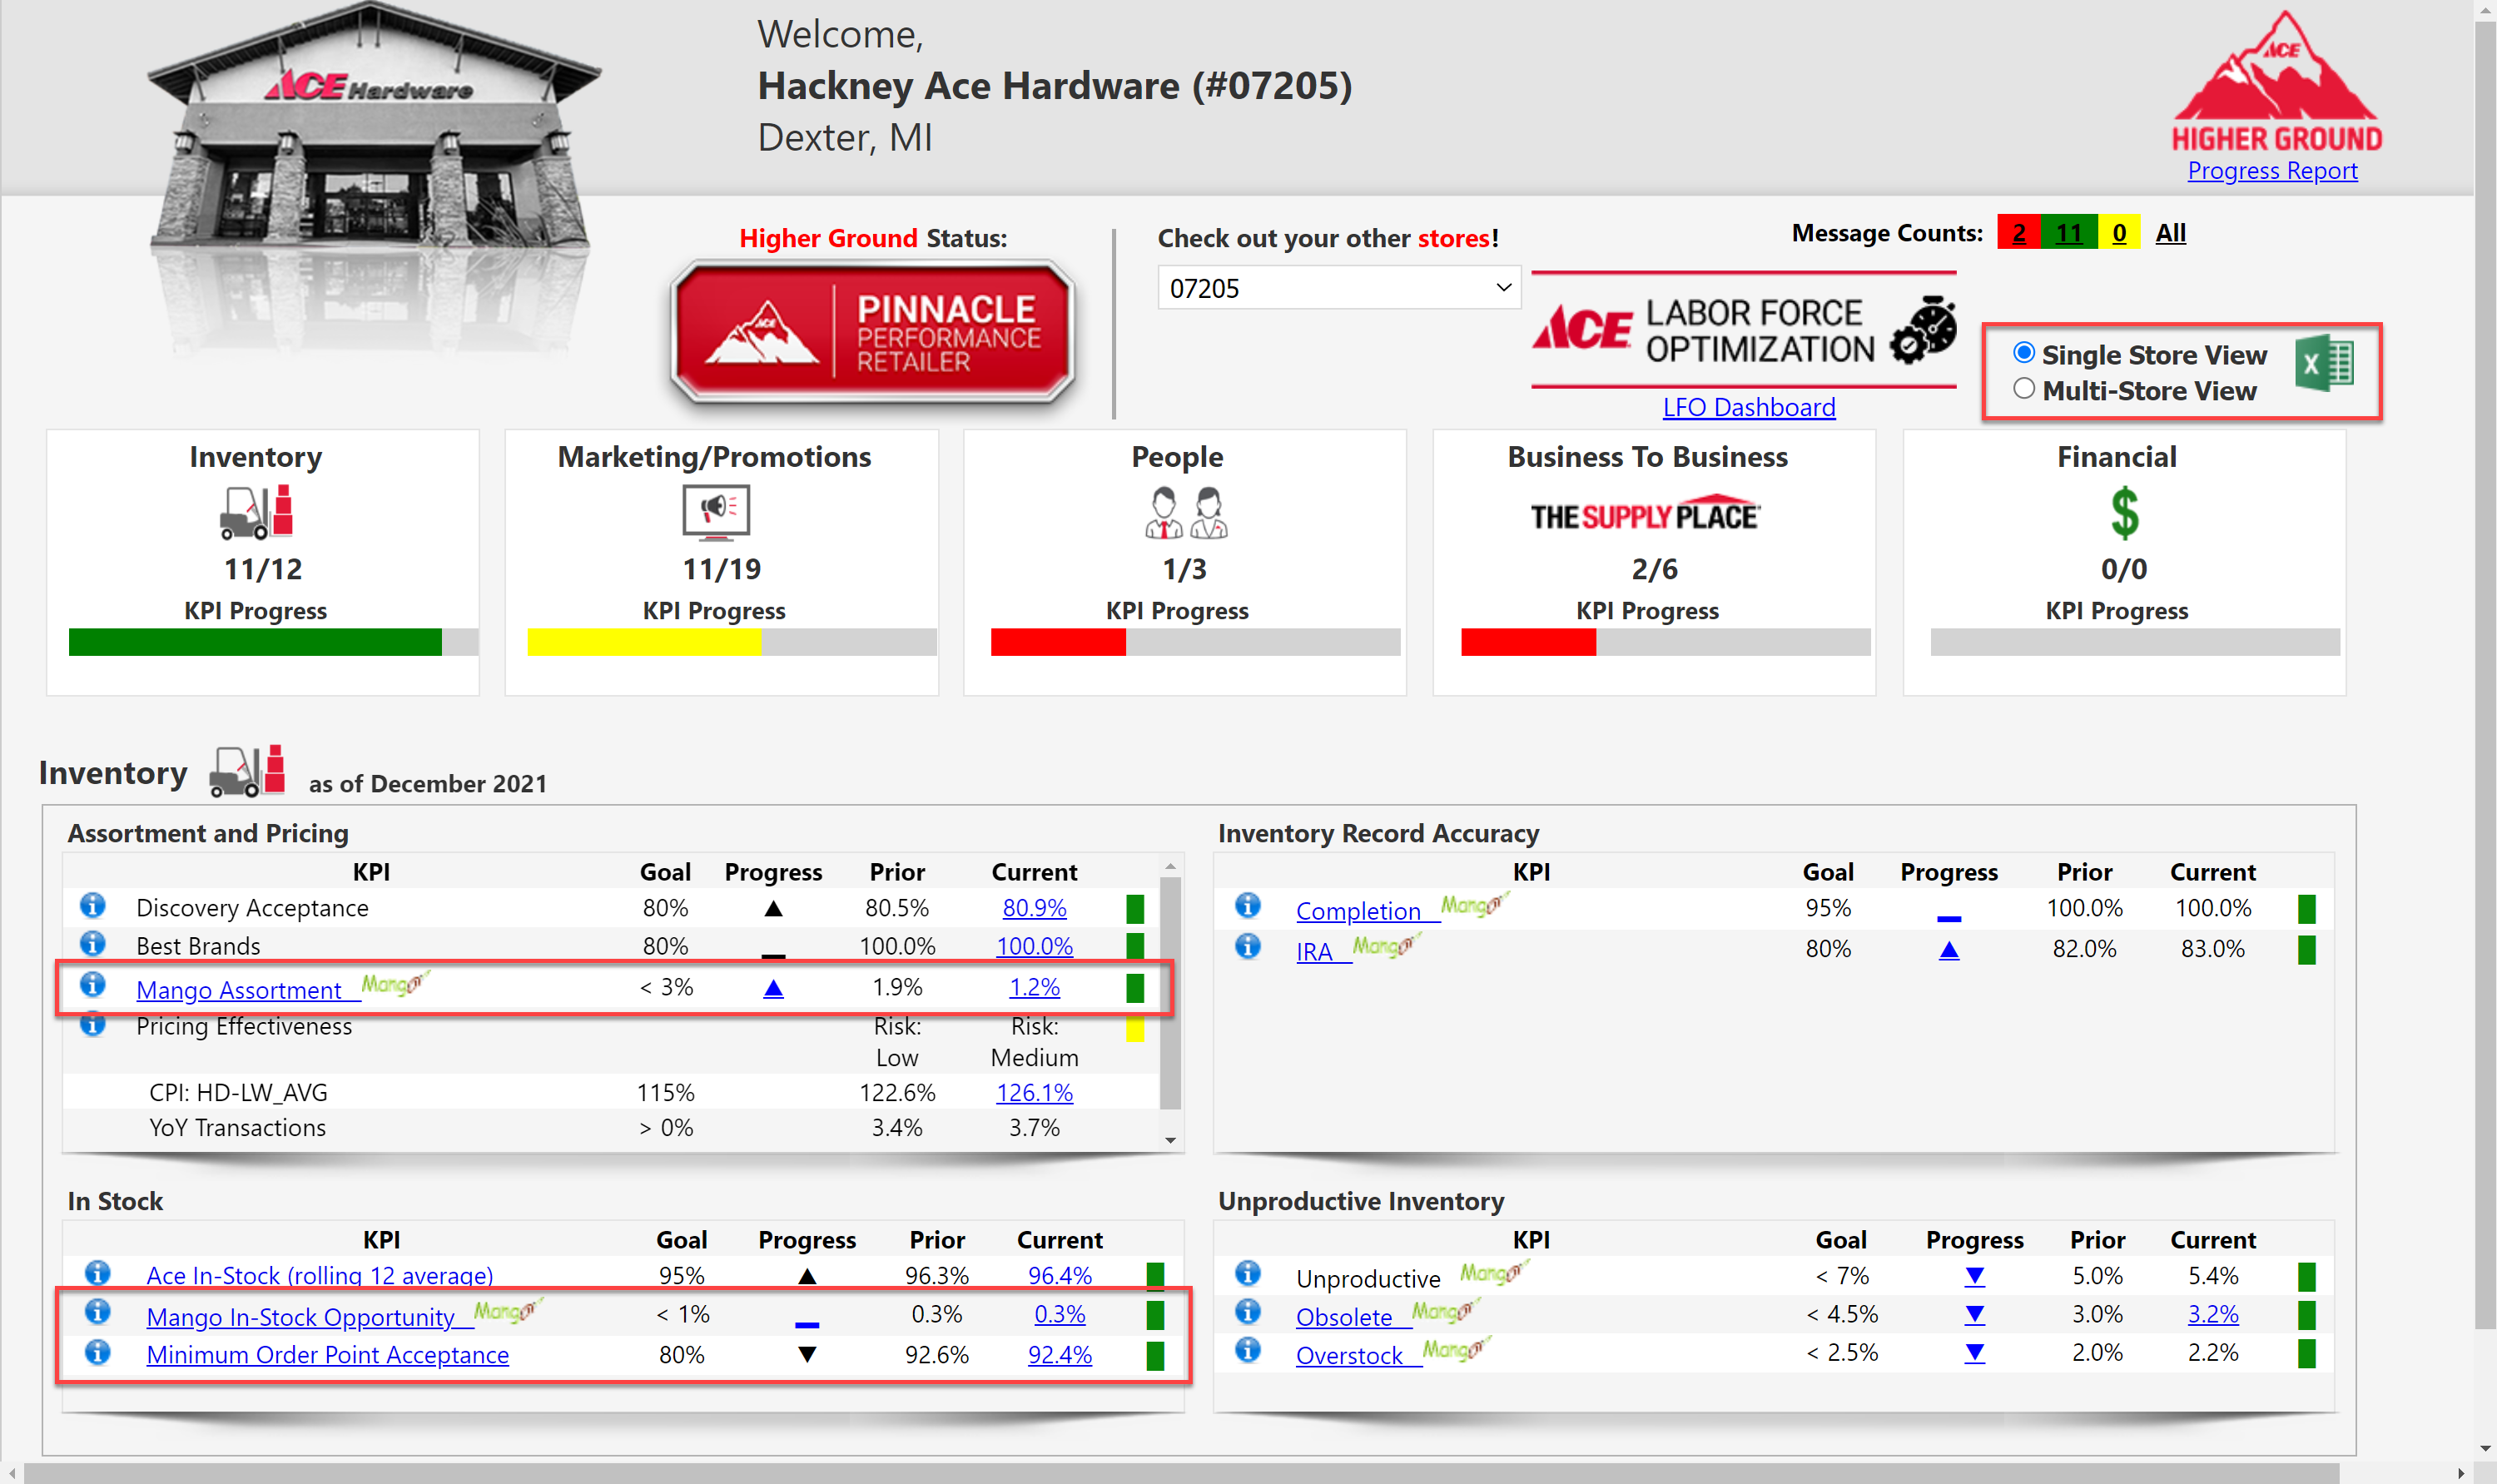Click horizontal scrollbar right arrow

pyautogui.click(x=2461, y=1473)
